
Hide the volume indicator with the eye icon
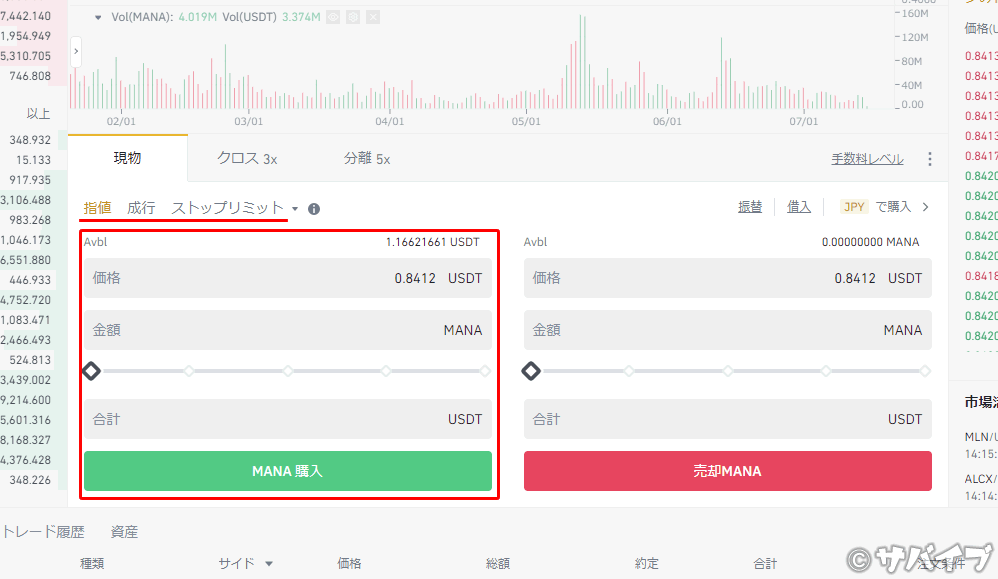333,17
